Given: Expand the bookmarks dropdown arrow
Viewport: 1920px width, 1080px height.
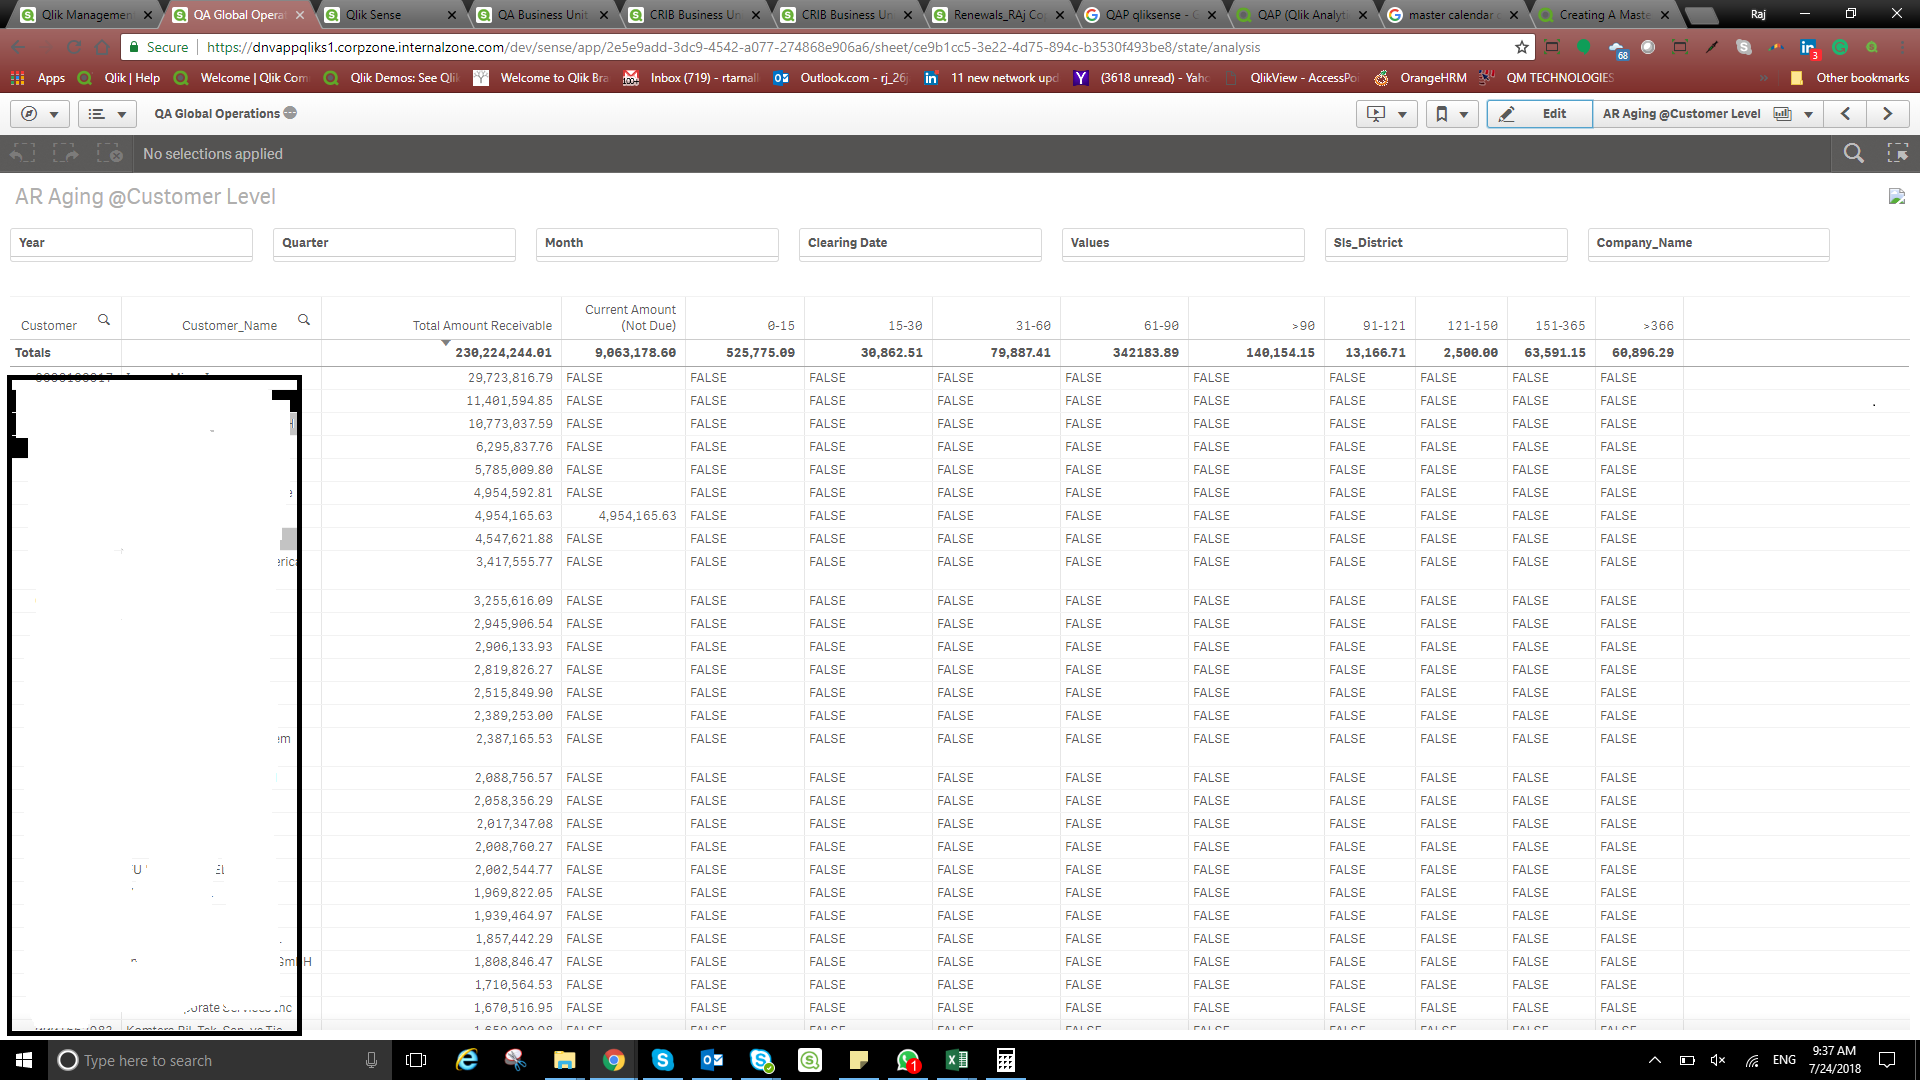Looking at the screenshot, I should [1463, 114].
